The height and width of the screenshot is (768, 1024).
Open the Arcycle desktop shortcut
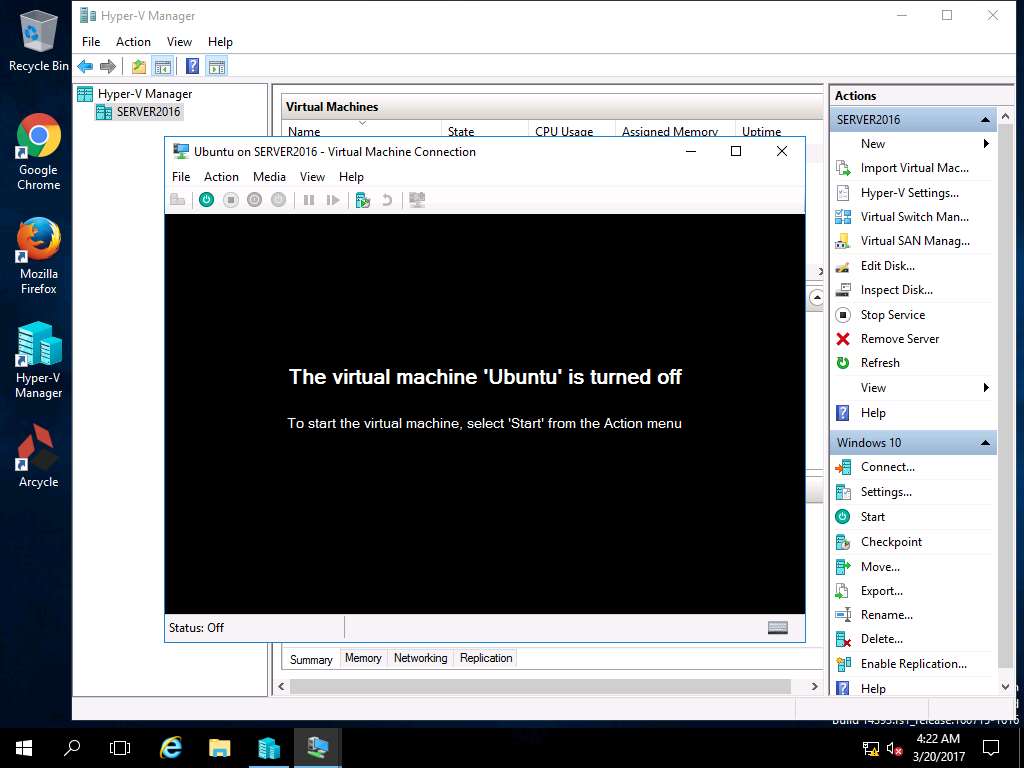[x=39, y=456]
